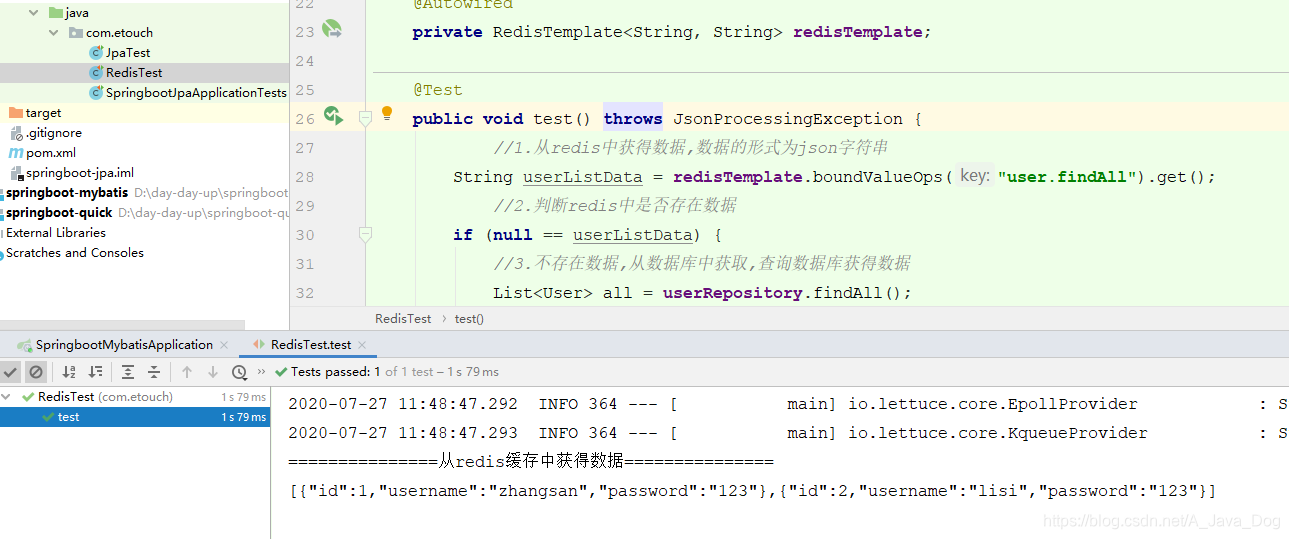Click the RedisTest class file icon
The image size is (1289, 539).
(96, 73)
